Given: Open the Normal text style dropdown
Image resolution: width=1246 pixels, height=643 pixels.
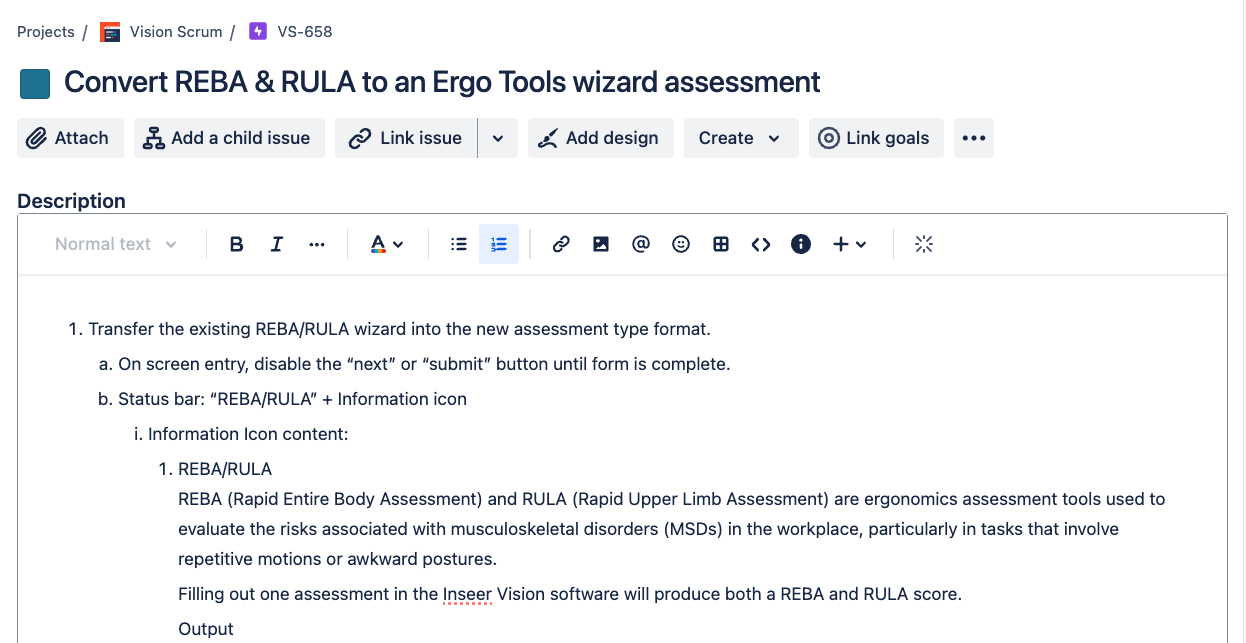Looking at the screenshot, I should click(x=116, y=244).
